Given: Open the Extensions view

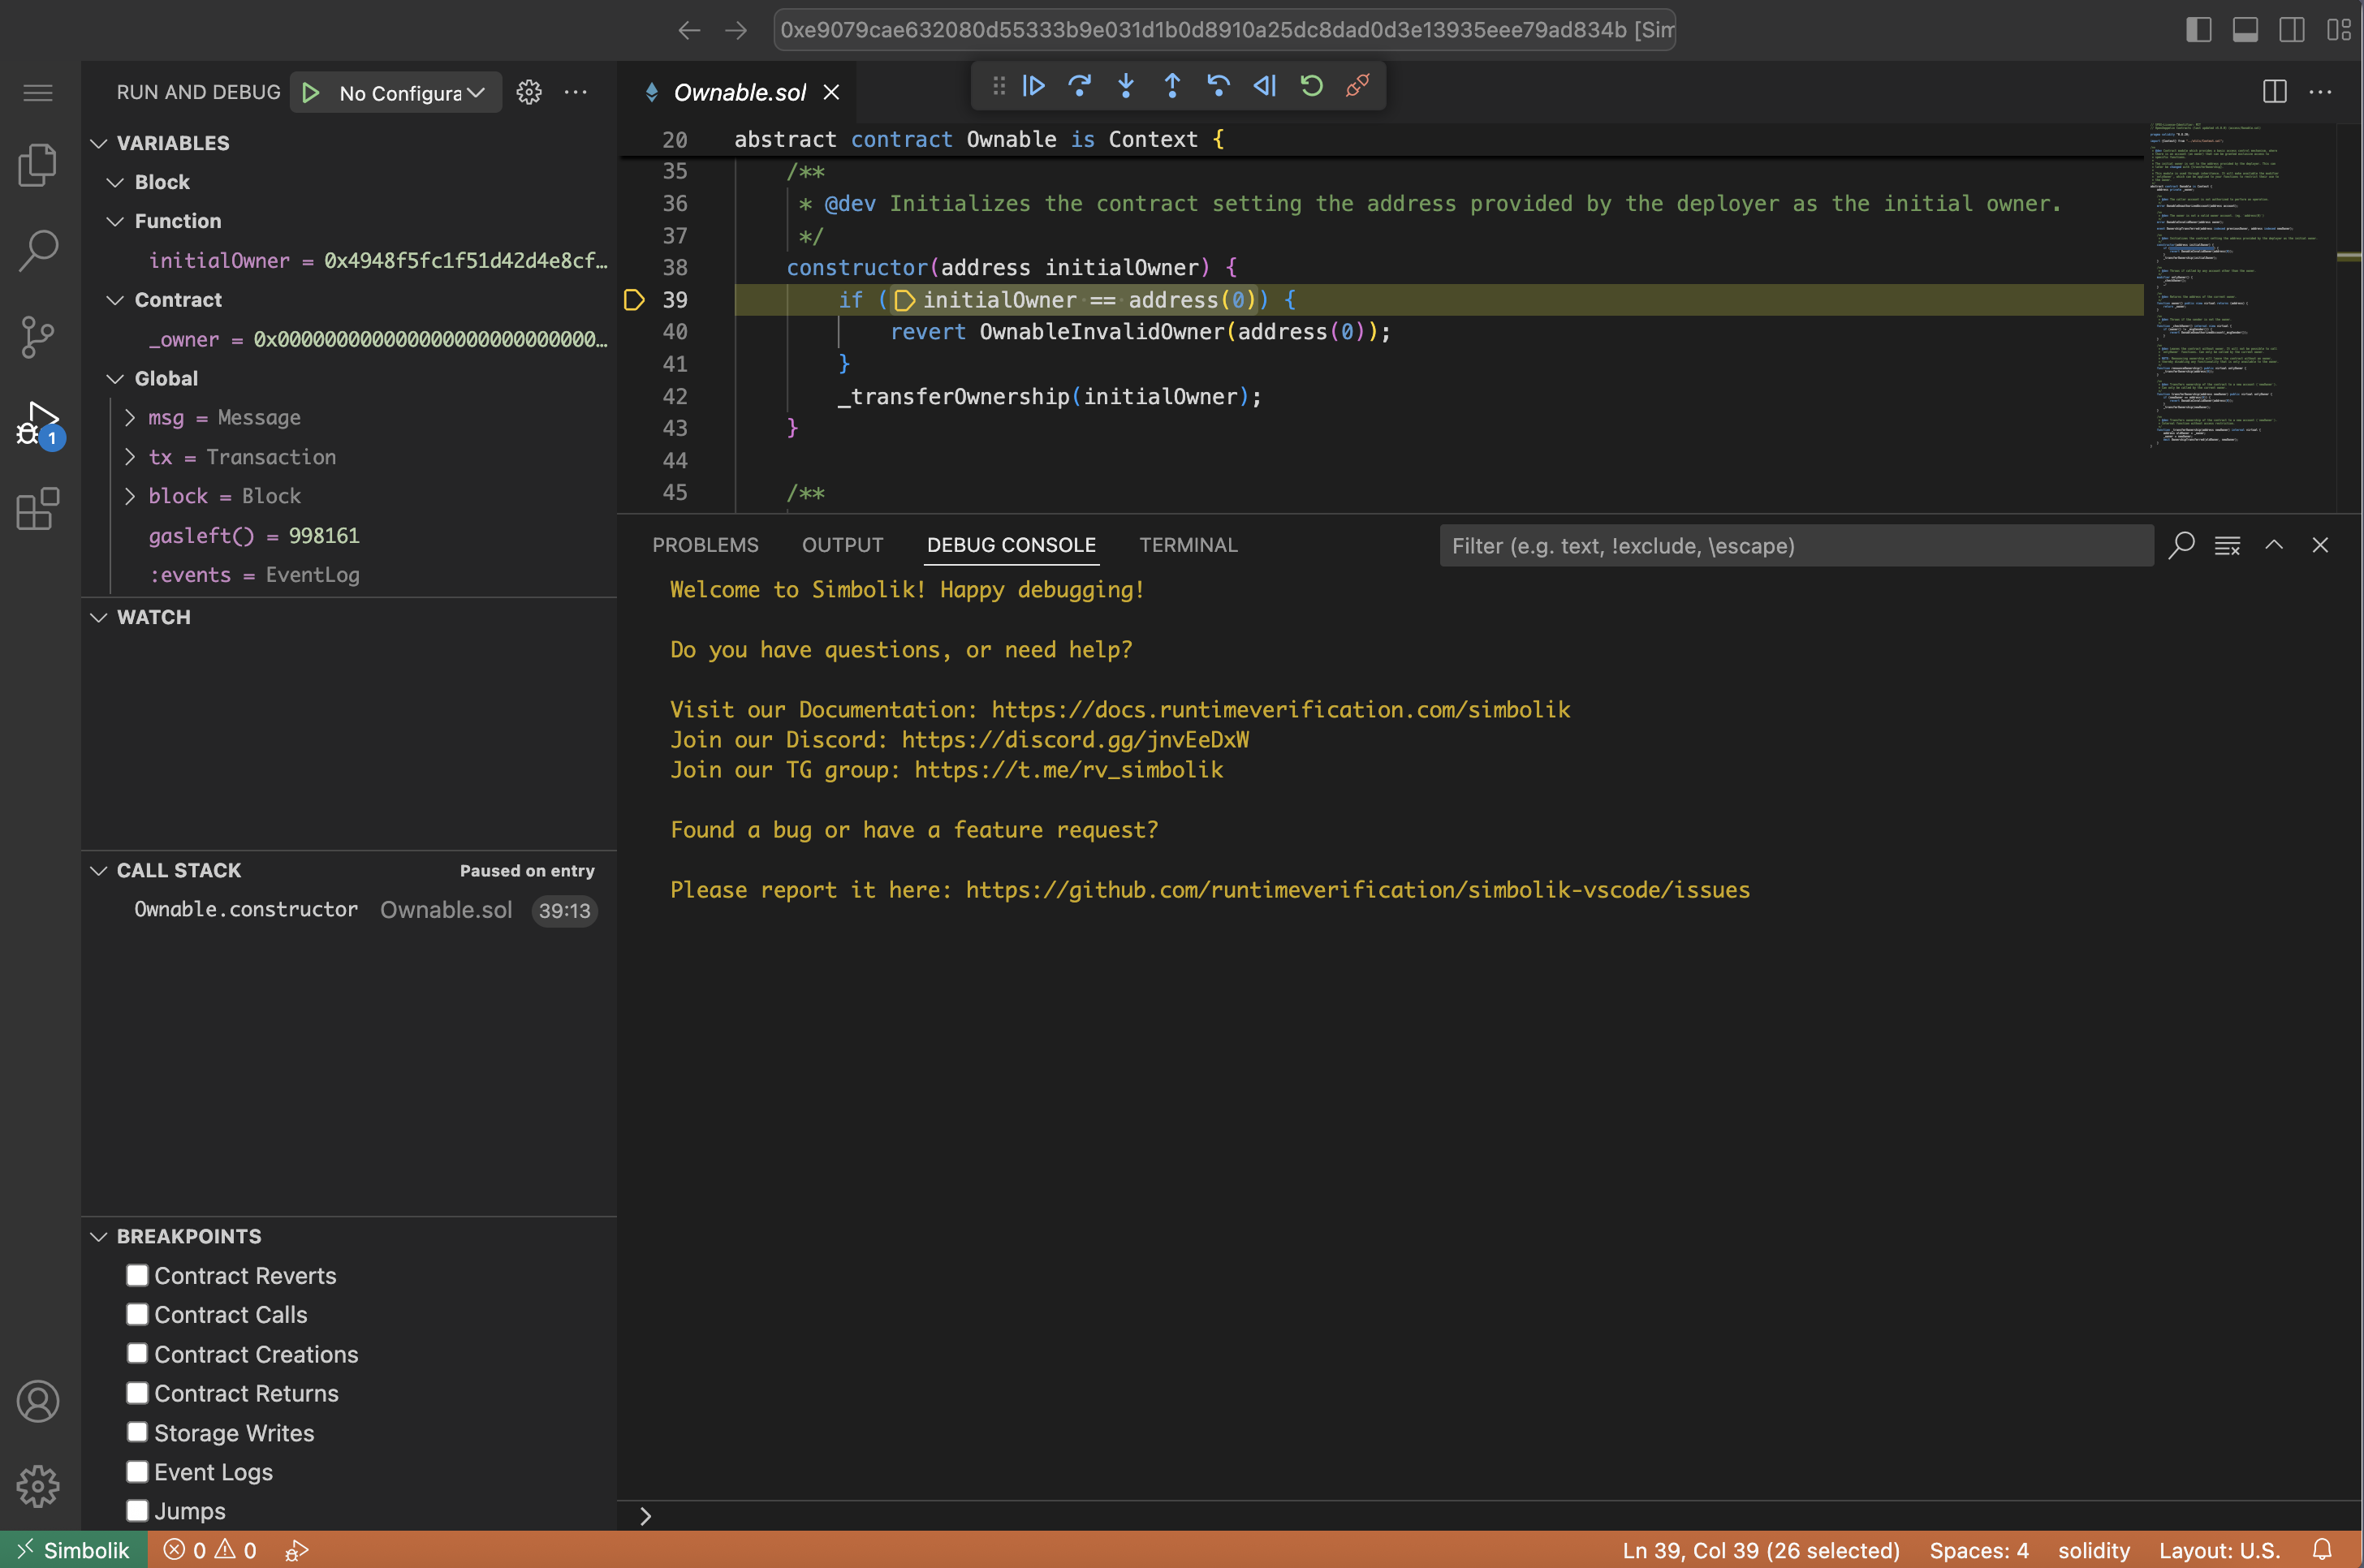Looking at the screenshot, I should click(x=39, y=509).
